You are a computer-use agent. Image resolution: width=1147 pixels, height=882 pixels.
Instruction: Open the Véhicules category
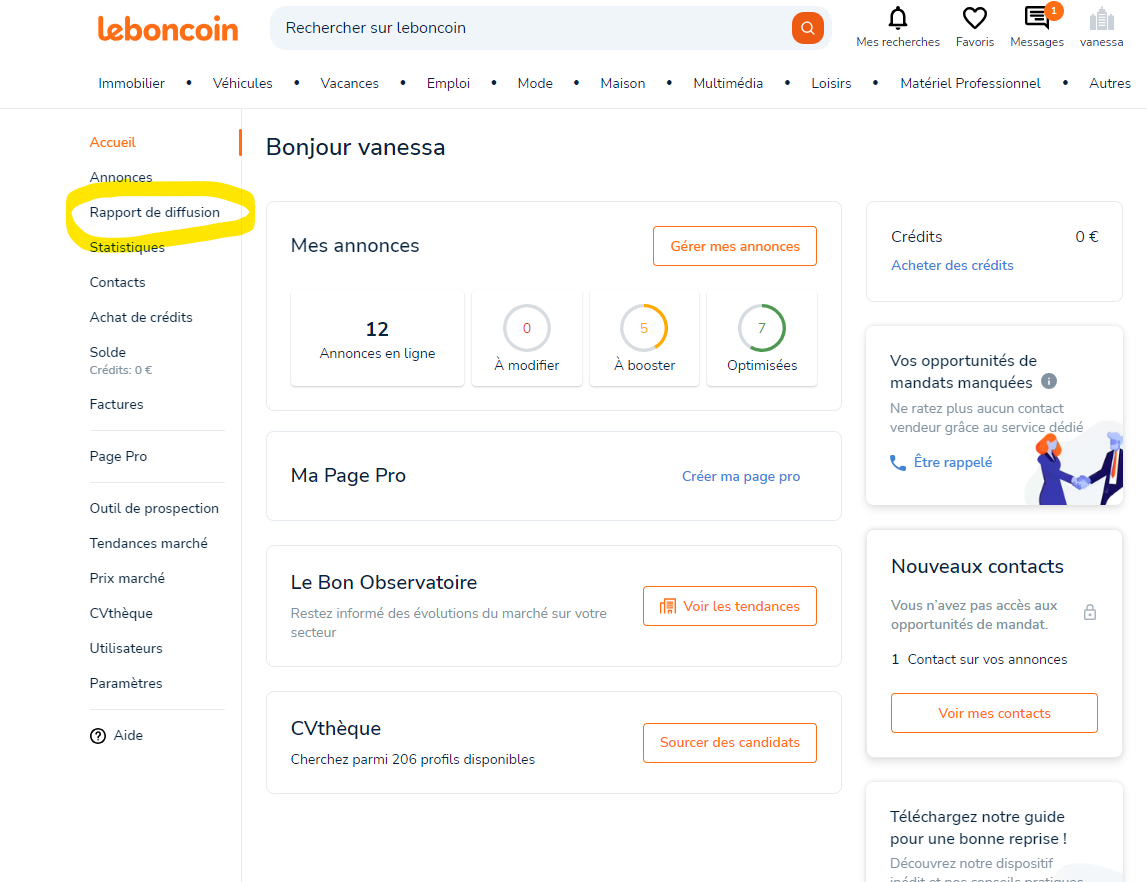tap(242, 83)
